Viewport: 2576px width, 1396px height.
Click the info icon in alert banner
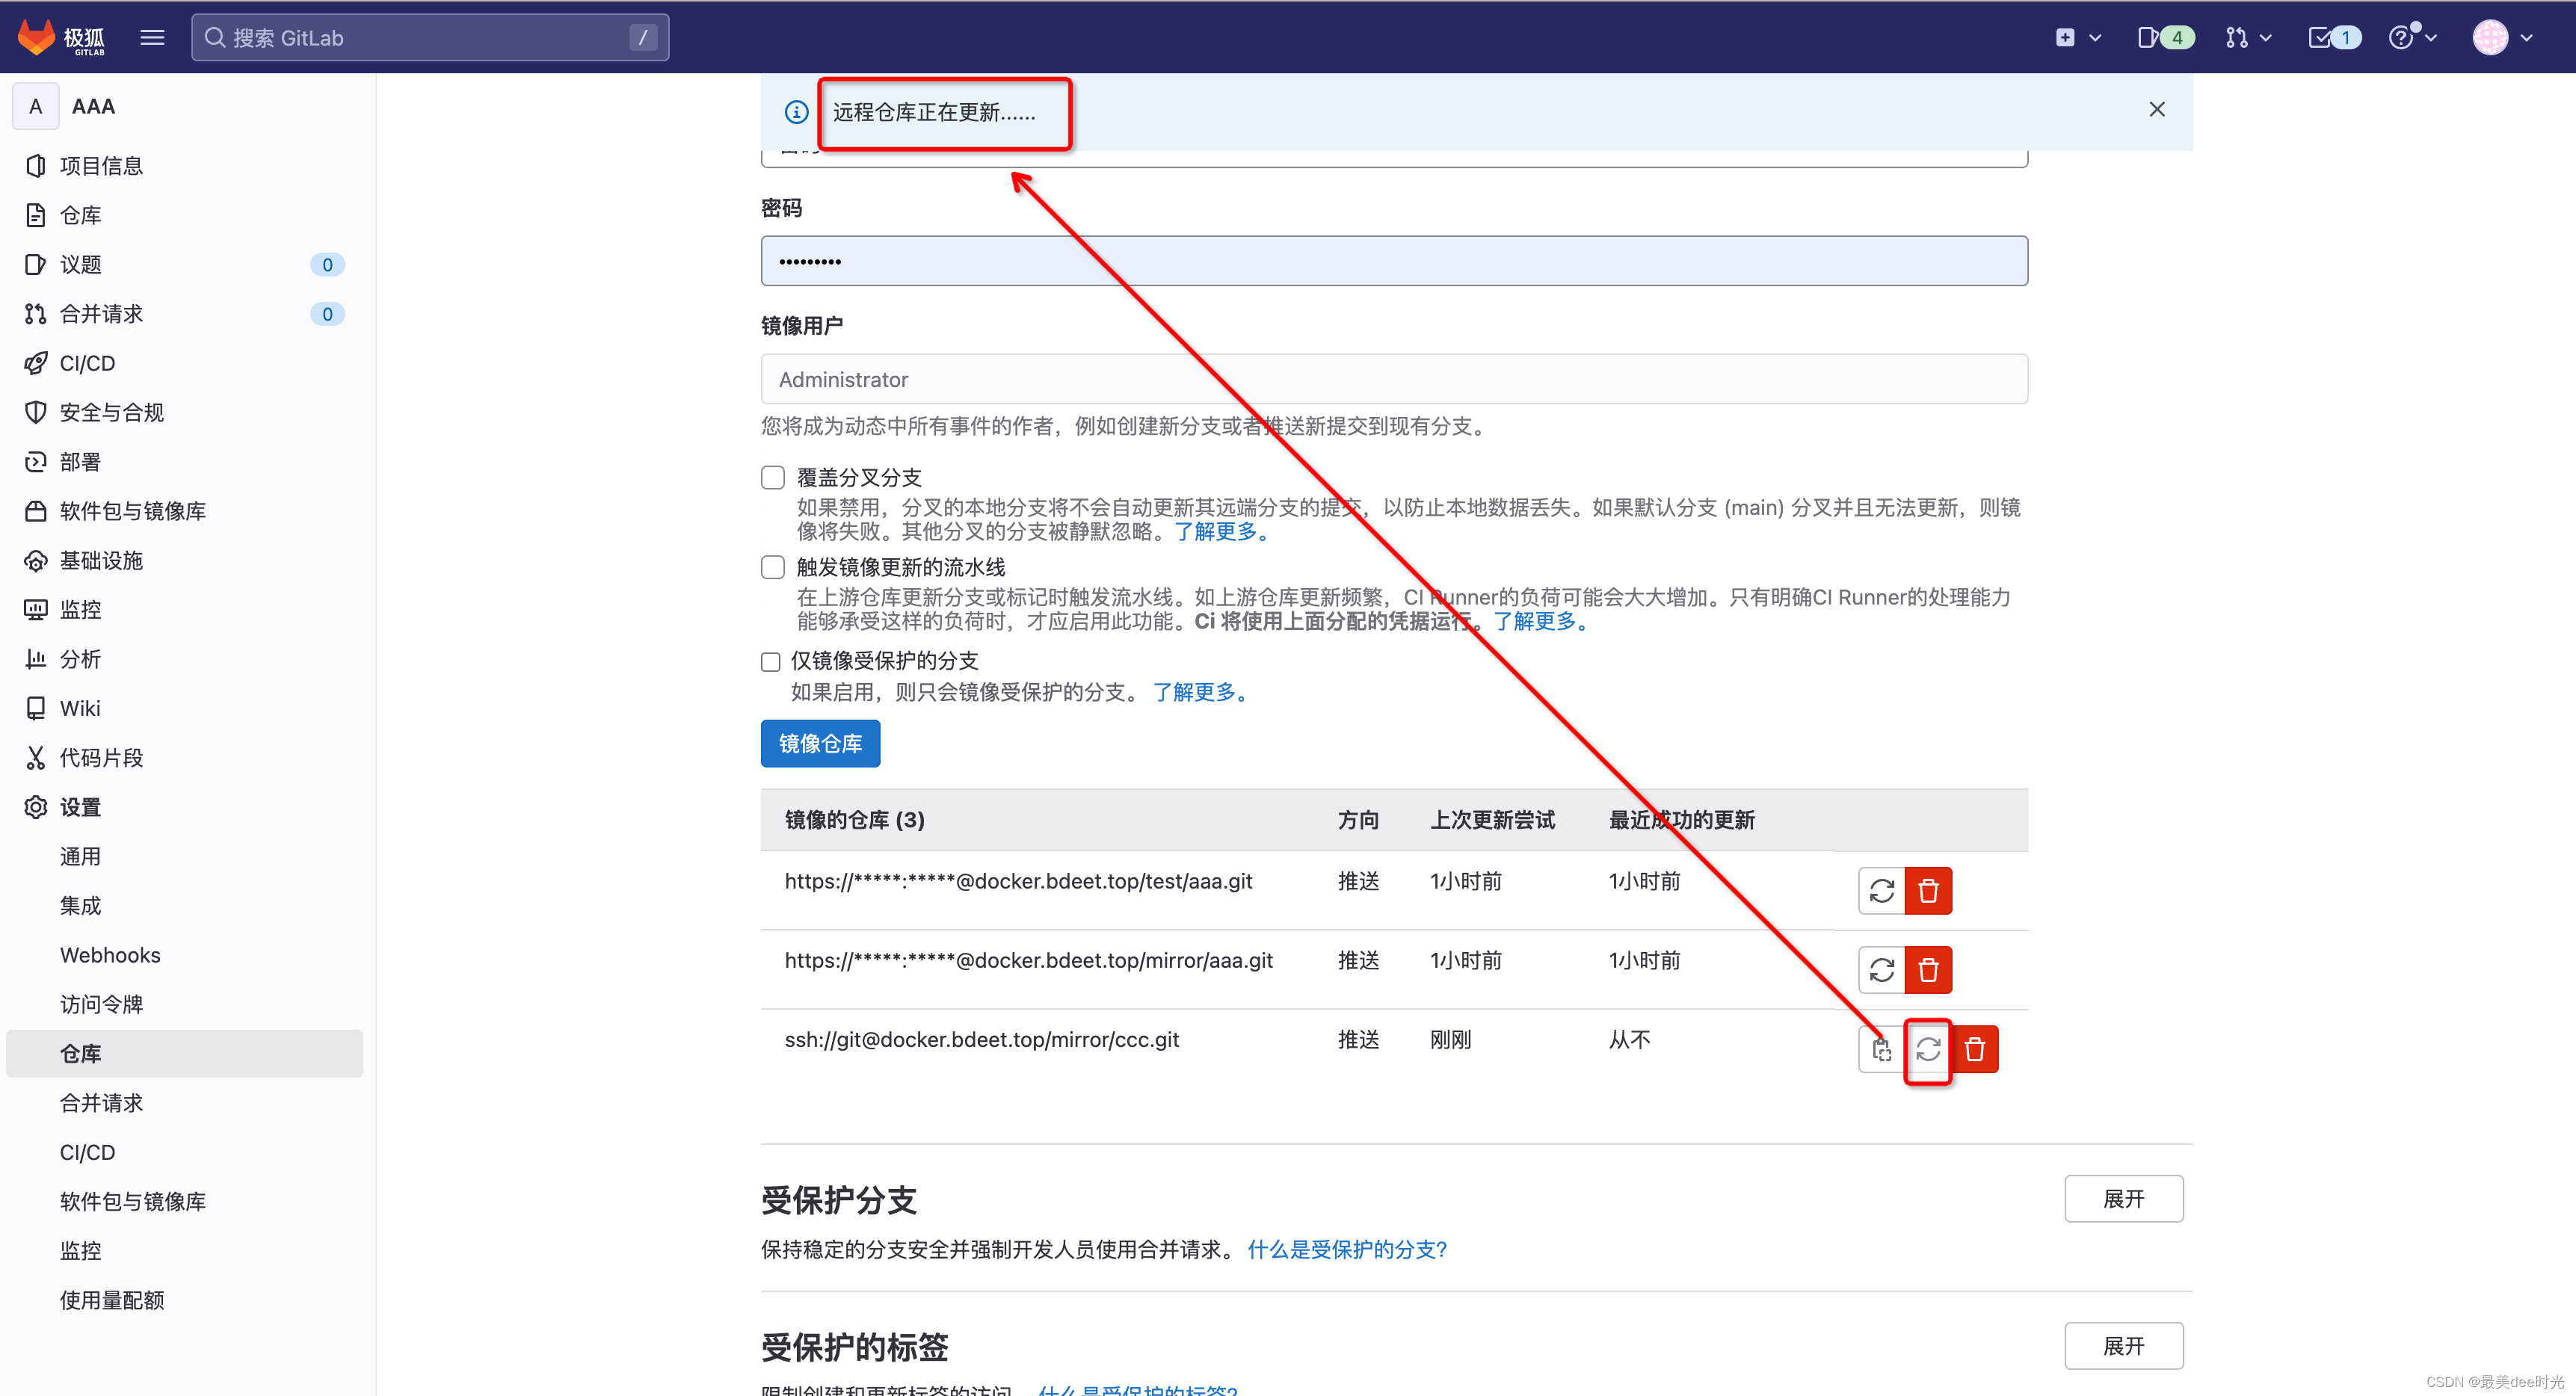[796, 112]
